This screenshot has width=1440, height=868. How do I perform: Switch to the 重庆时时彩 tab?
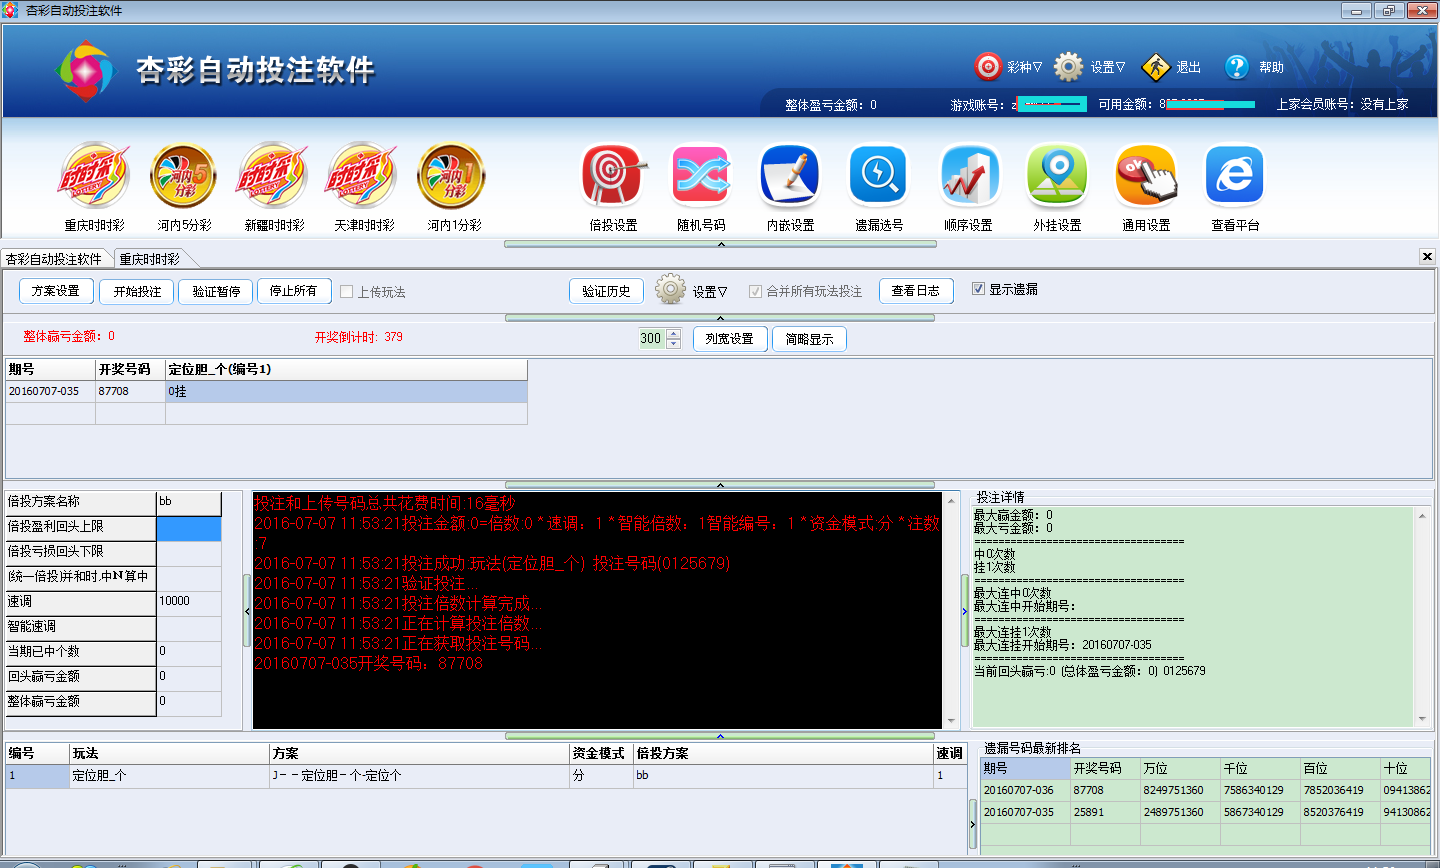click(x=150, y=259)
